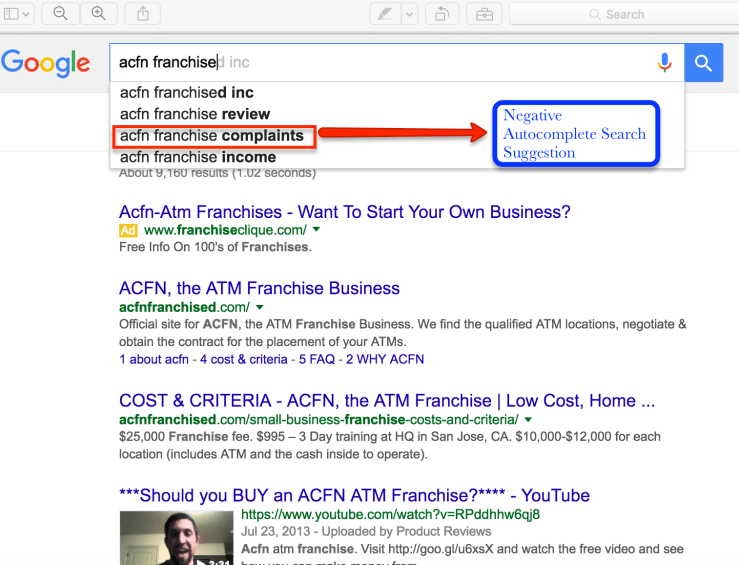Show the markup toolbox

[484, 14]
